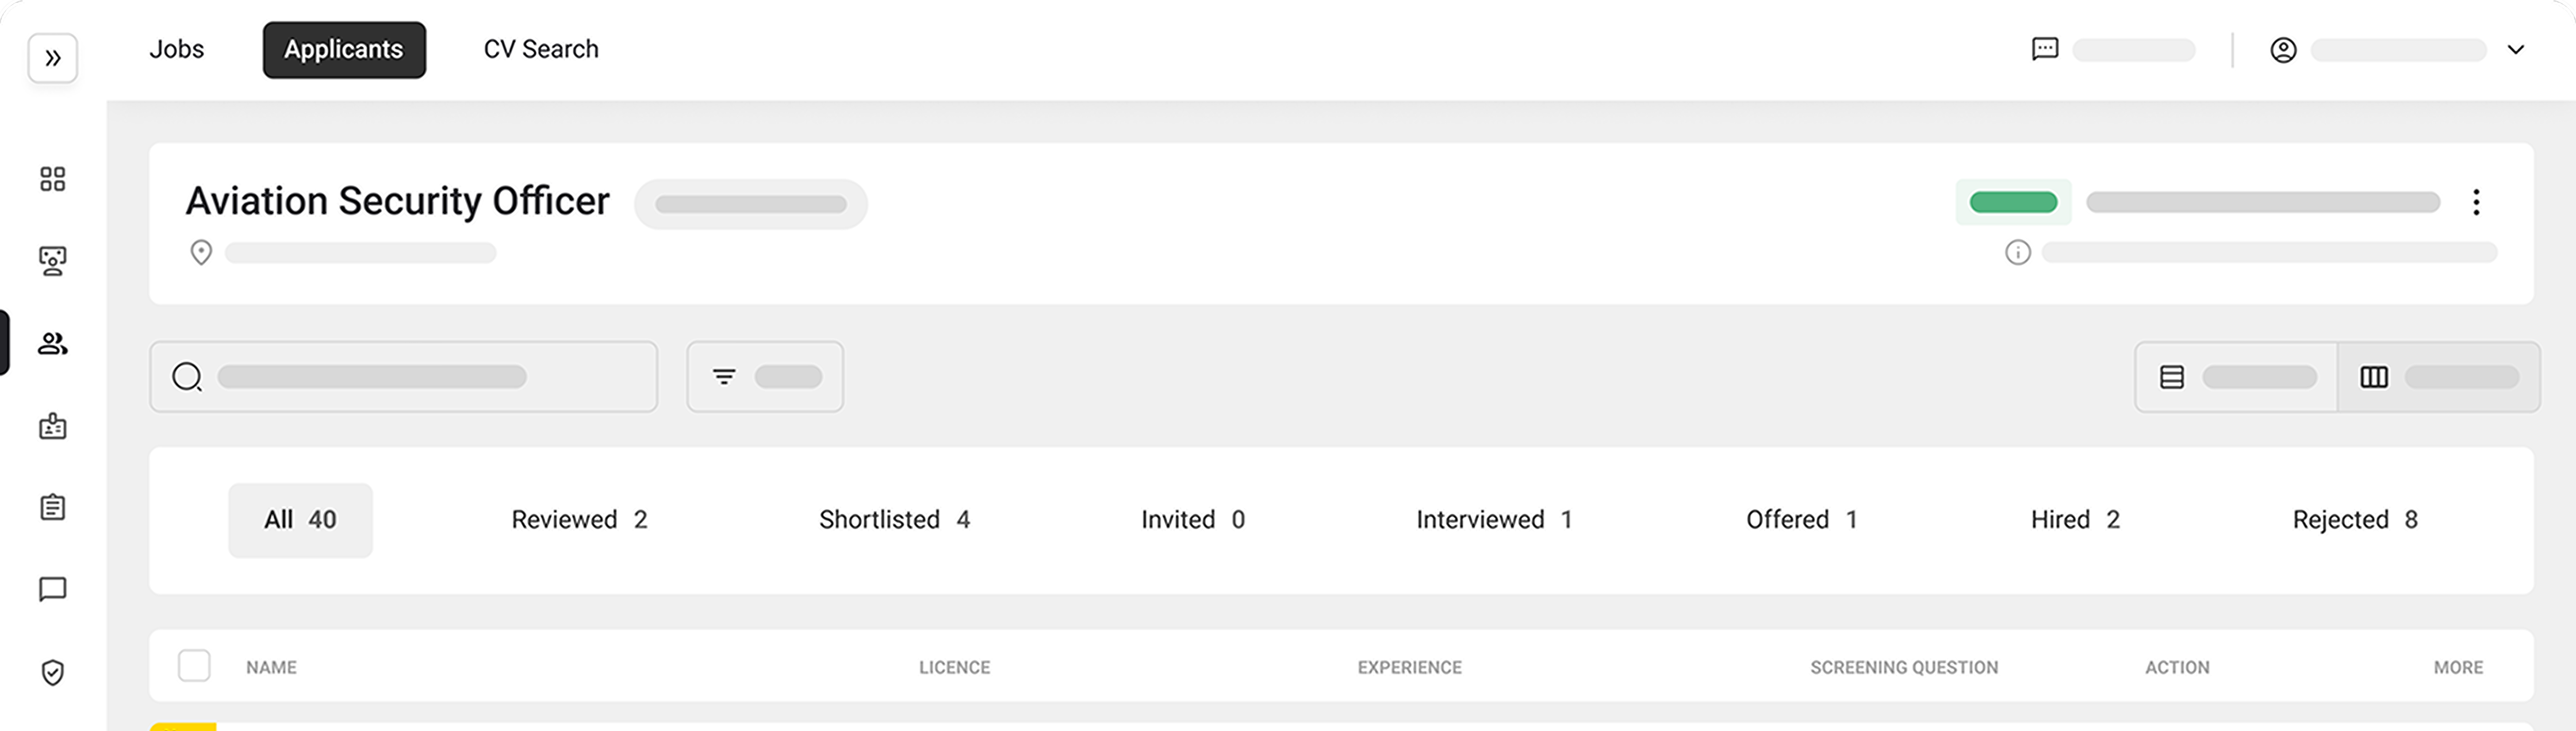Switch to the CV Search tab
The width and height of the screenshot is (2576, 731).
[x=541, y=49]
